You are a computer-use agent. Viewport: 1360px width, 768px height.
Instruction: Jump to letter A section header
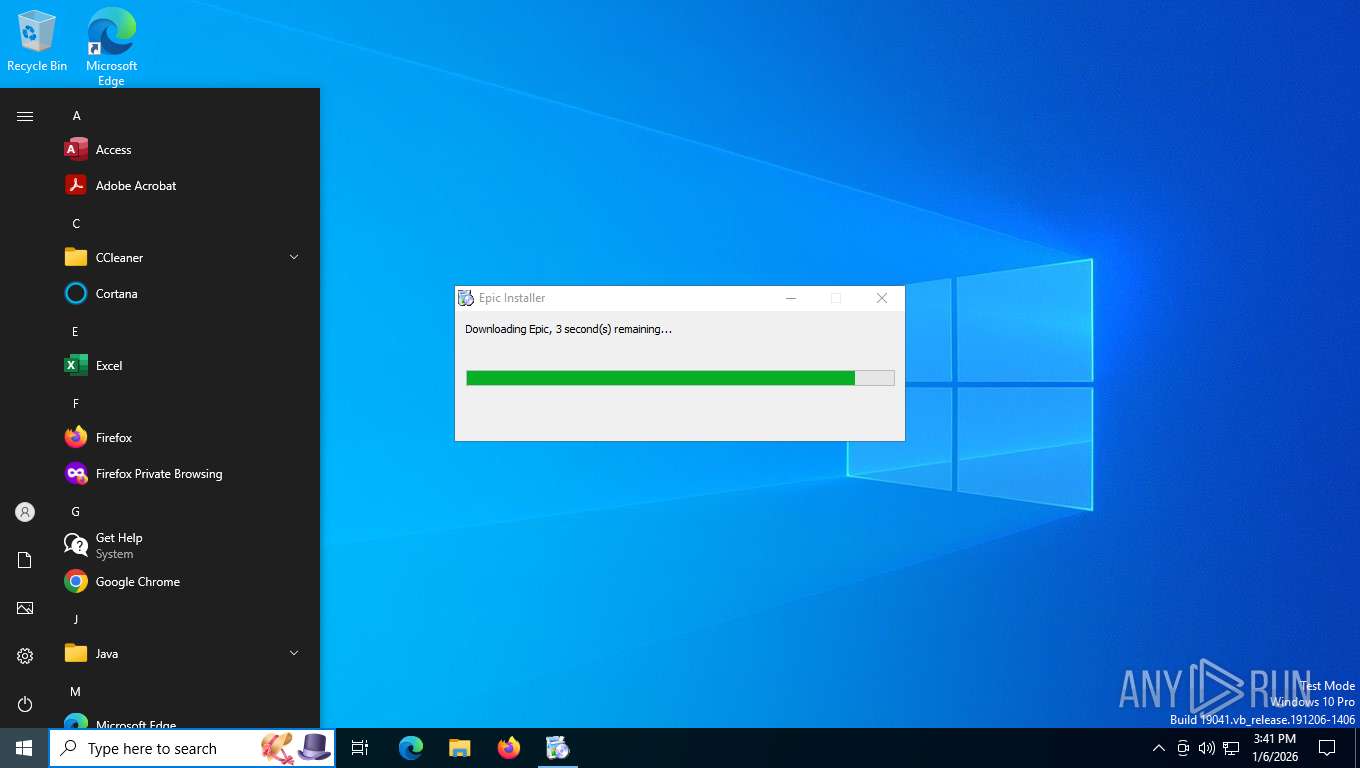pos(76,116)
